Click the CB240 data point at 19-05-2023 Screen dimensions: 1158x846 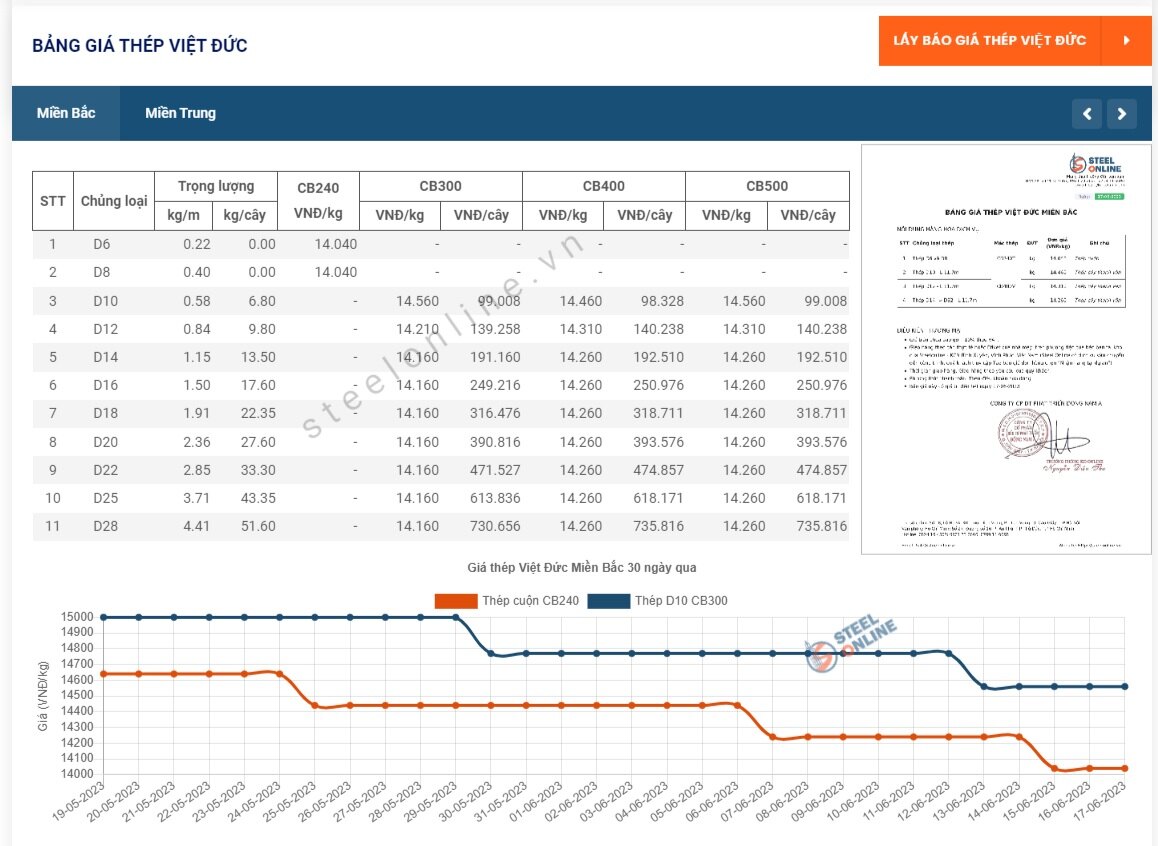[x=103, y=674]
